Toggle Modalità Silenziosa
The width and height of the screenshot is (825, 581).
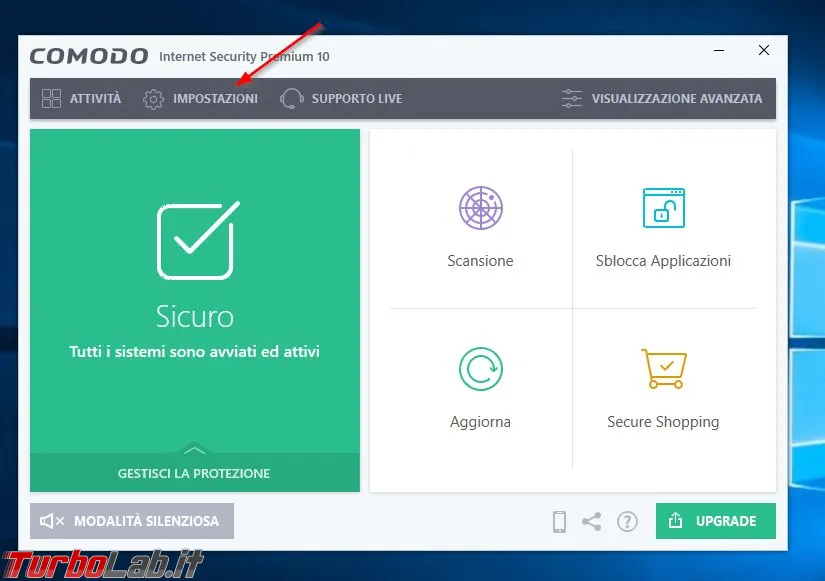132,521
